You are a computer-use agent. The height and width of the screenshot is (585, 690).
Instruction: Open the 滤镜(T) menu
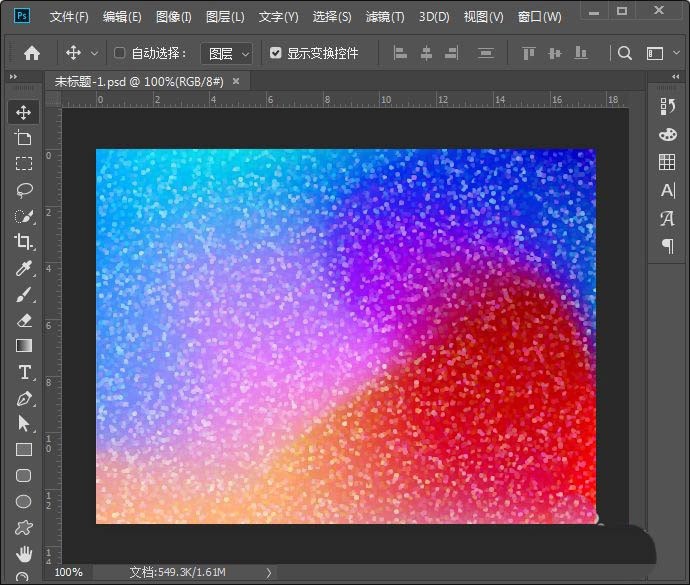tap(384, 17)
